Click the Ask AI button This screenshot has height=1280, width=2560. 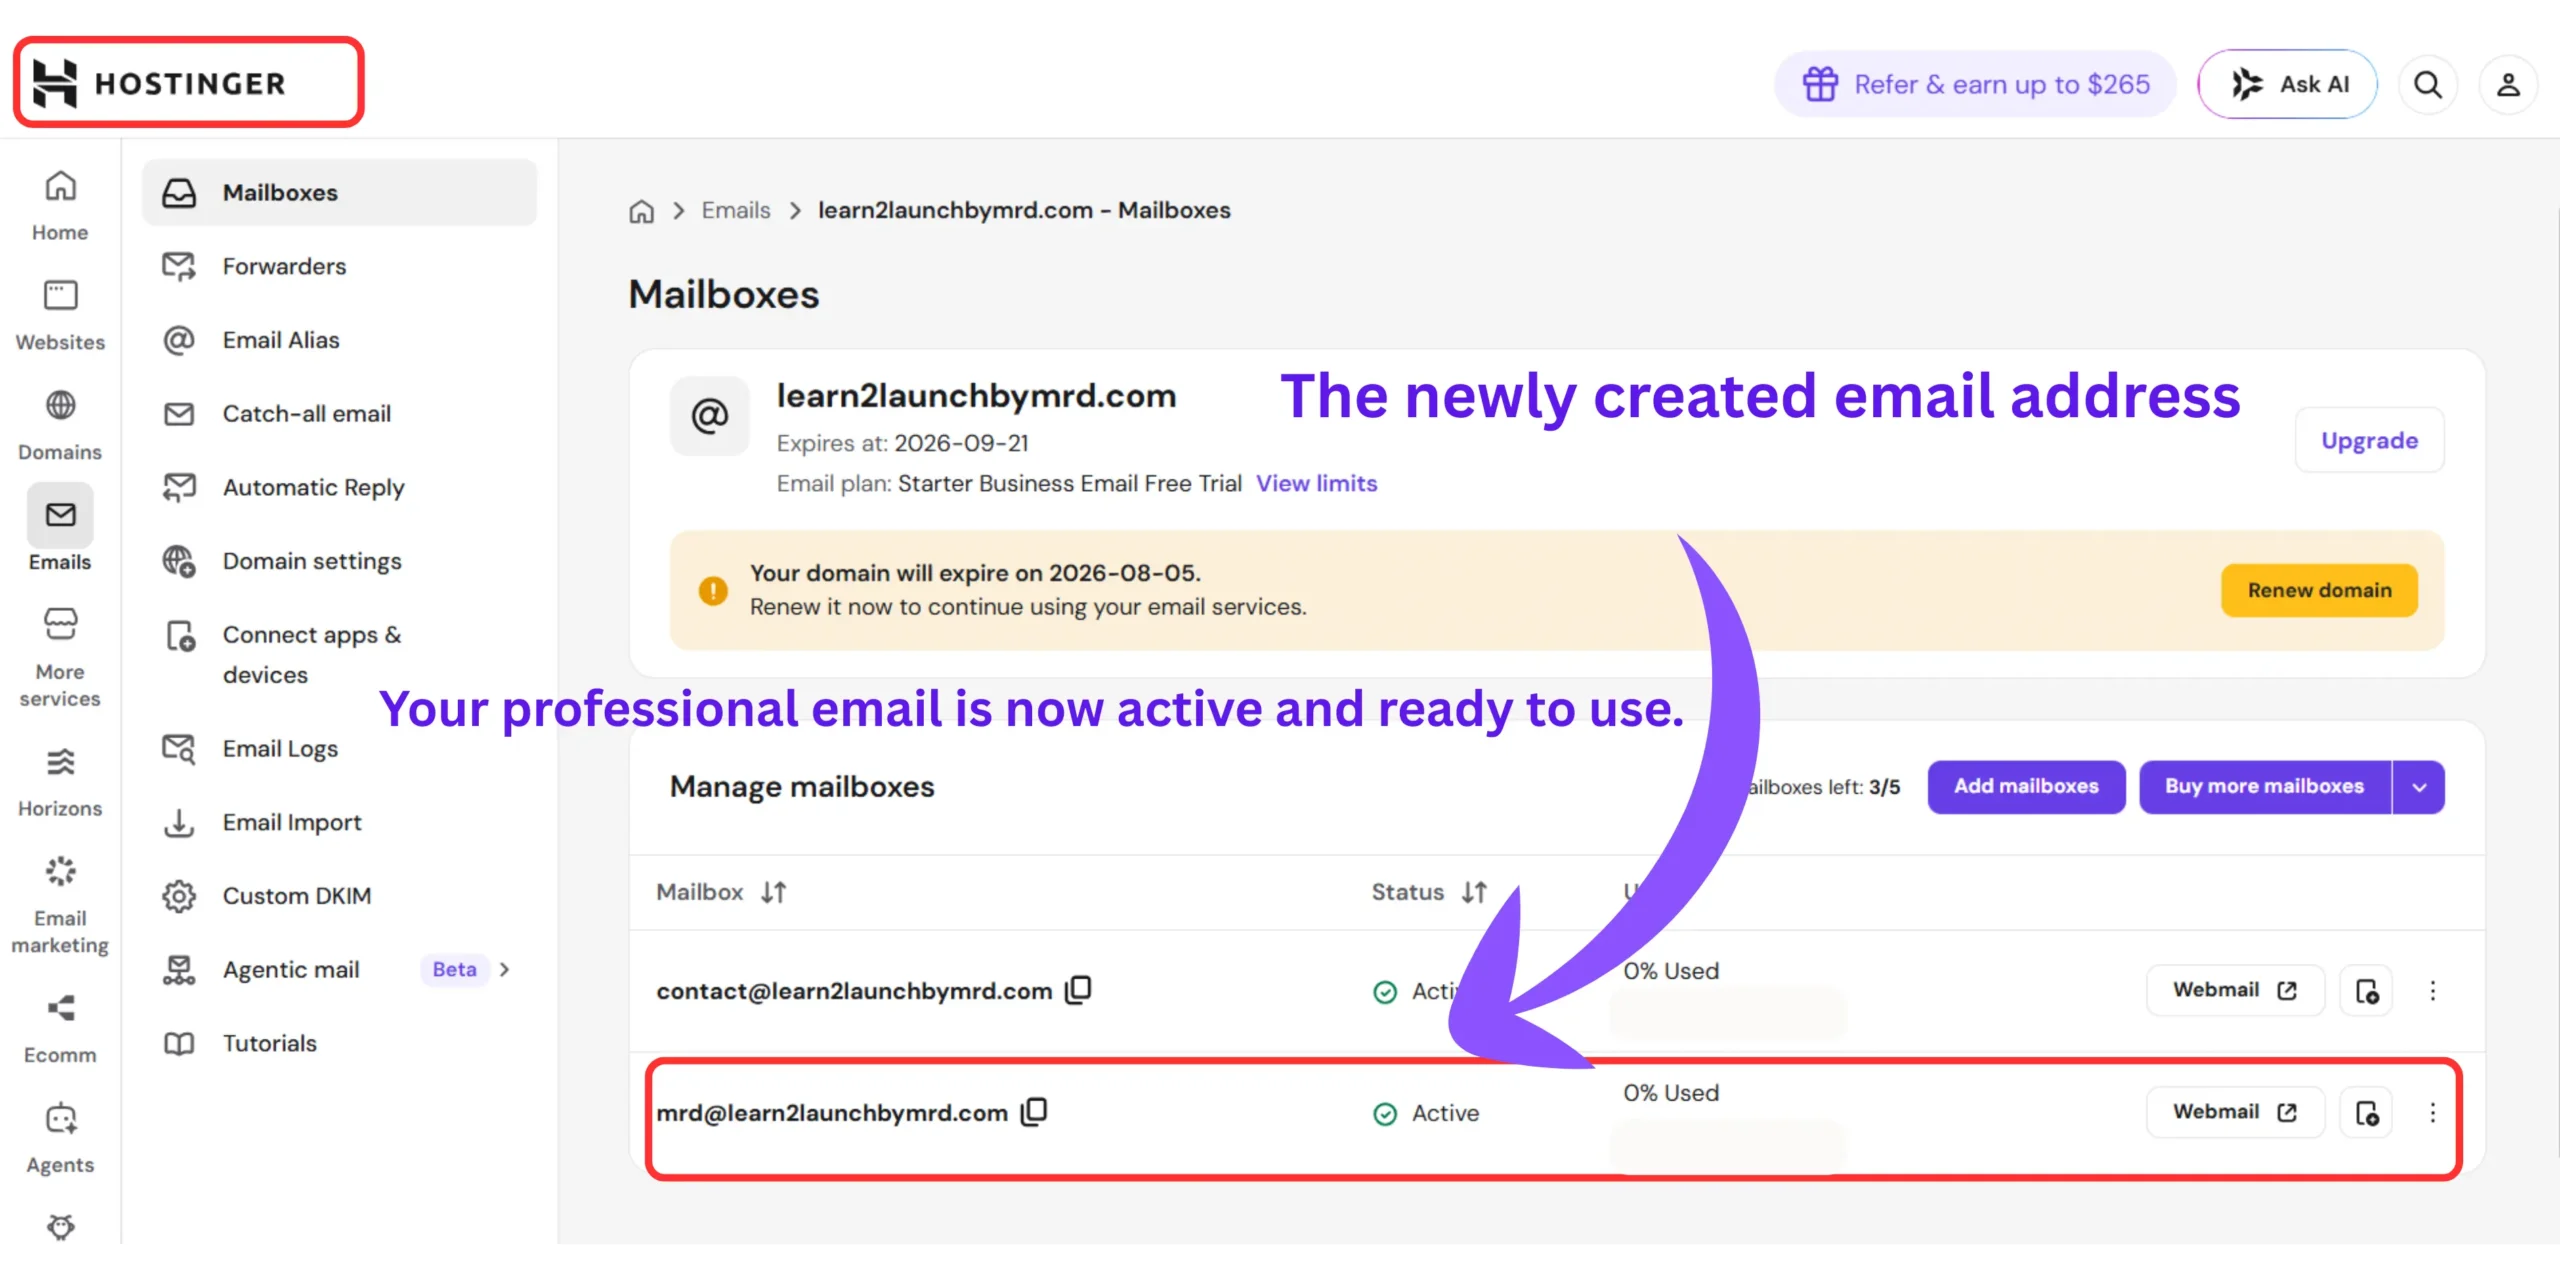[x=2287, y=84]
